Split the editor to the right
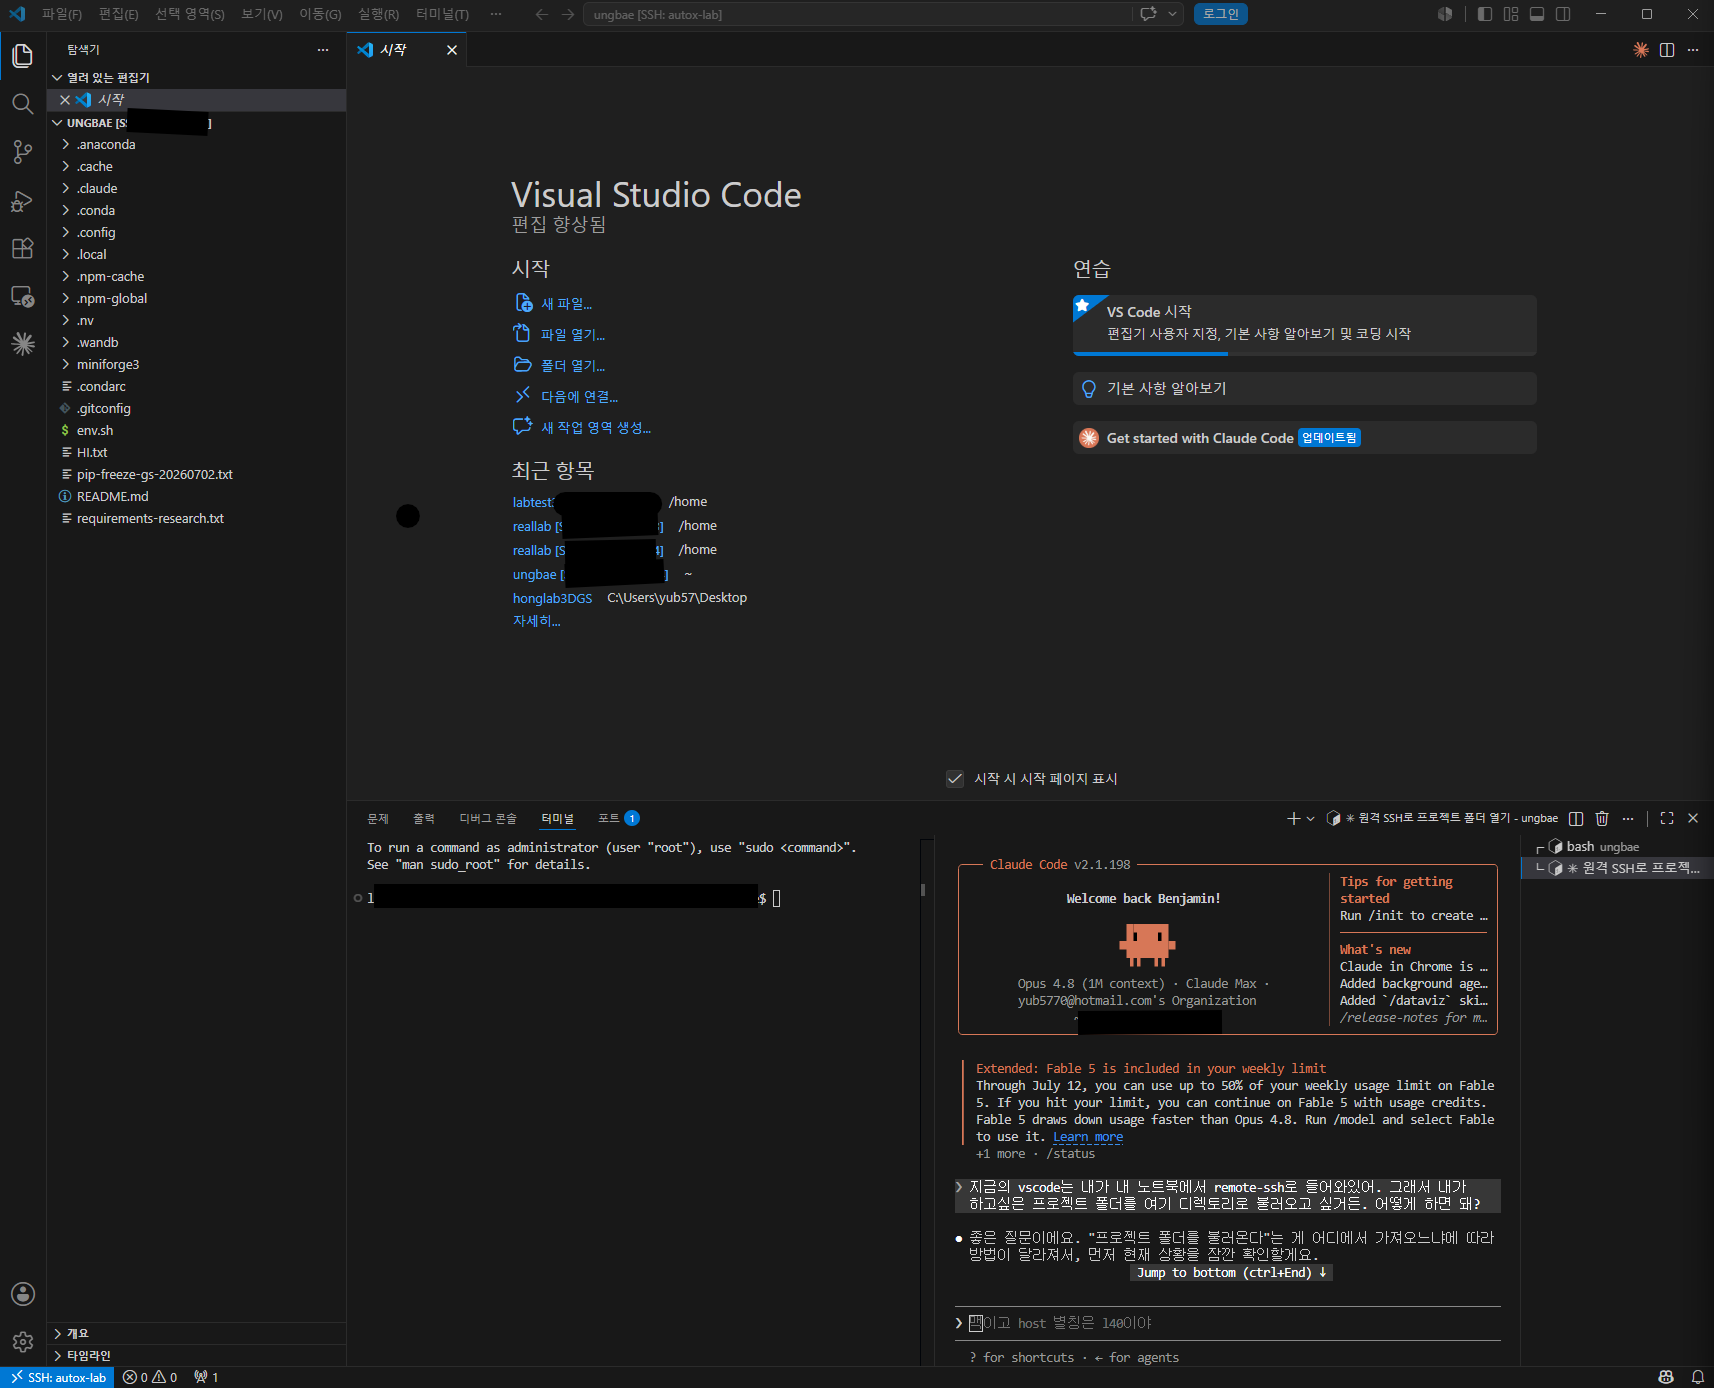The height and width of the screenshot is (1388, 1714). 1667,50
